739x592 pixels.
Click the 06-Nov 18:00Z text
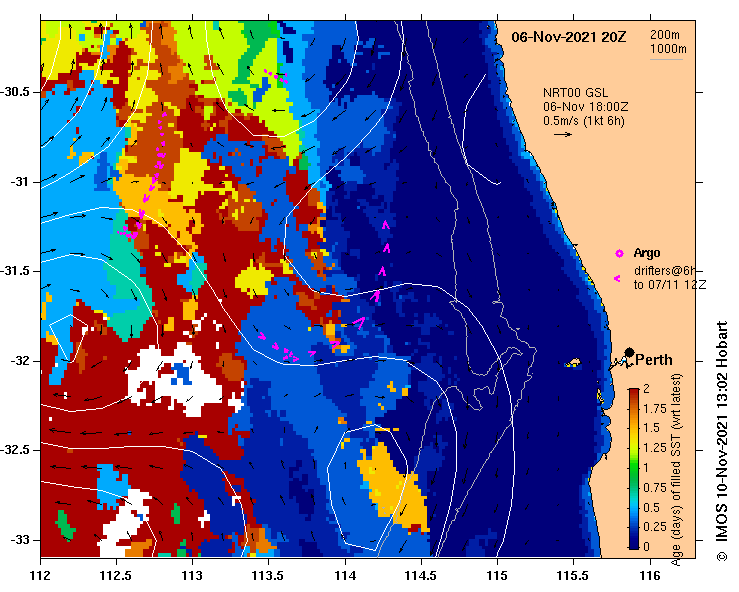tap(585, 107)
